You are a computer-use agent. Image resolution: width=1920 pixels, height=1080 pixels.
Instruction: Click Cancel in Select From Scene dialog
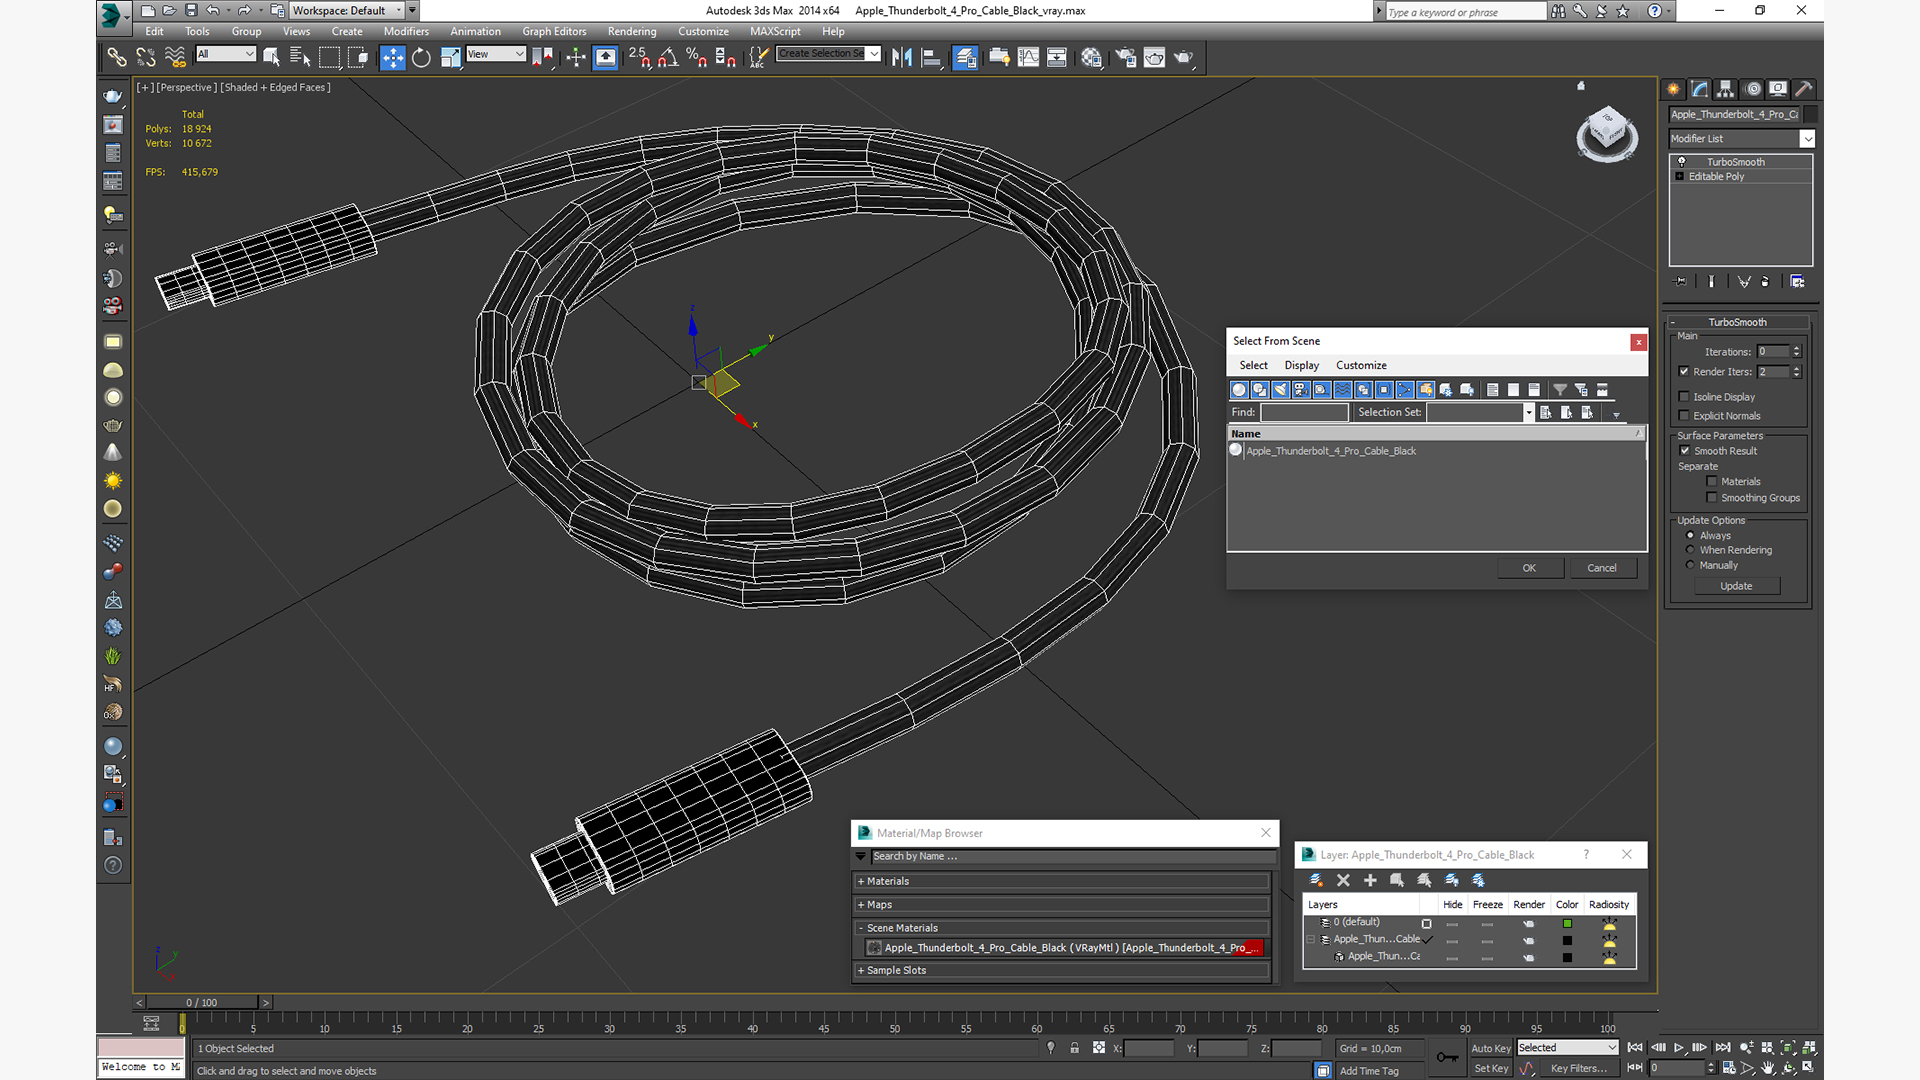1602,568
